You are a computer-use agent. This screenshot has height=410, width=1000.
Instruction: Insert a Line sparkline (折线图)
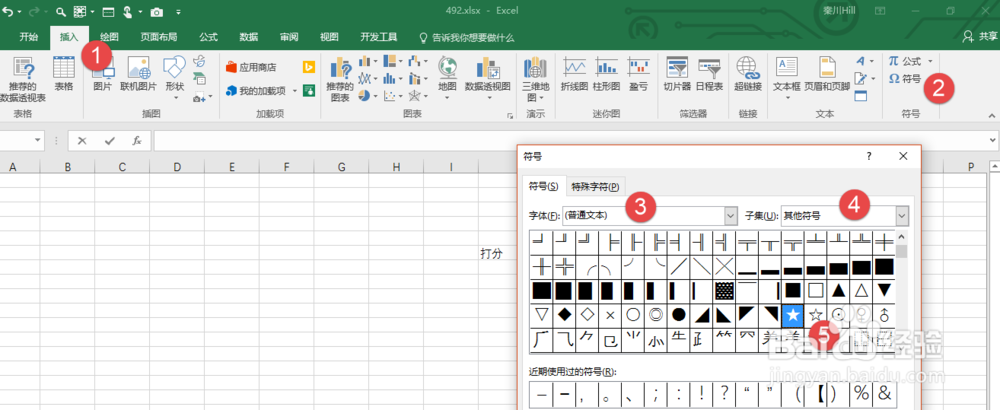pos(574,74)
